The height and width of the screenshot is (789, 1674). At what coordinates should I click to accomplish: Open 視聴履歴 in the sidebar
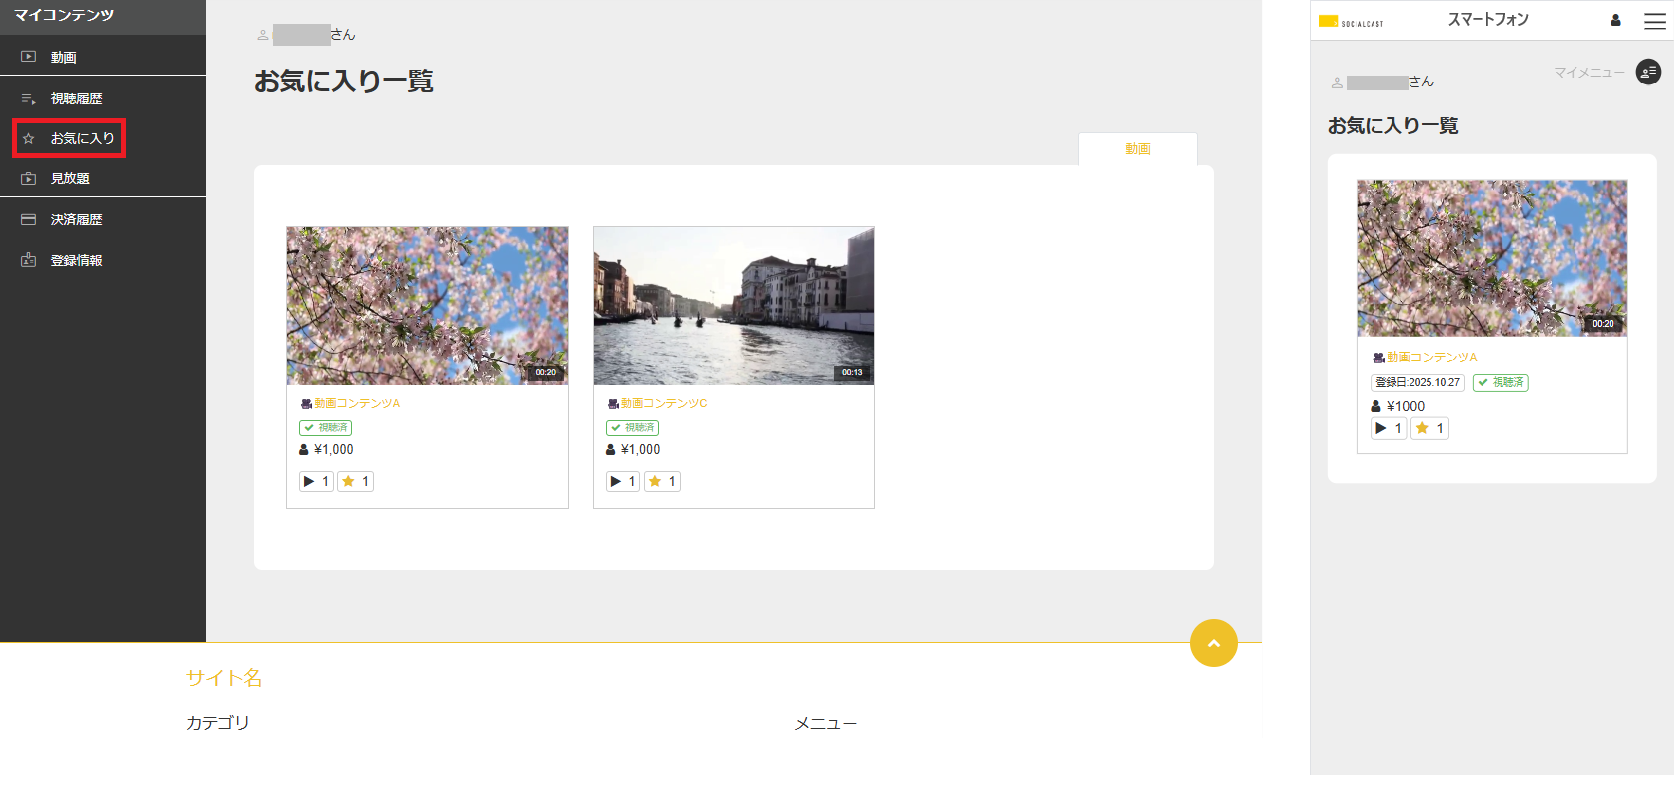76,98
